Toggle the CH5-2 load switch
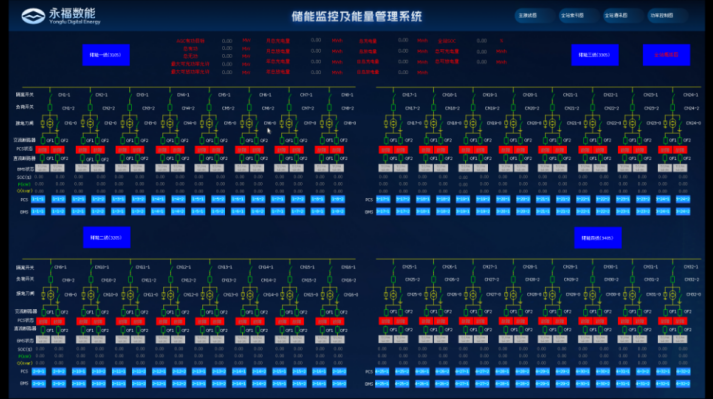 click(x=209, y=108)
